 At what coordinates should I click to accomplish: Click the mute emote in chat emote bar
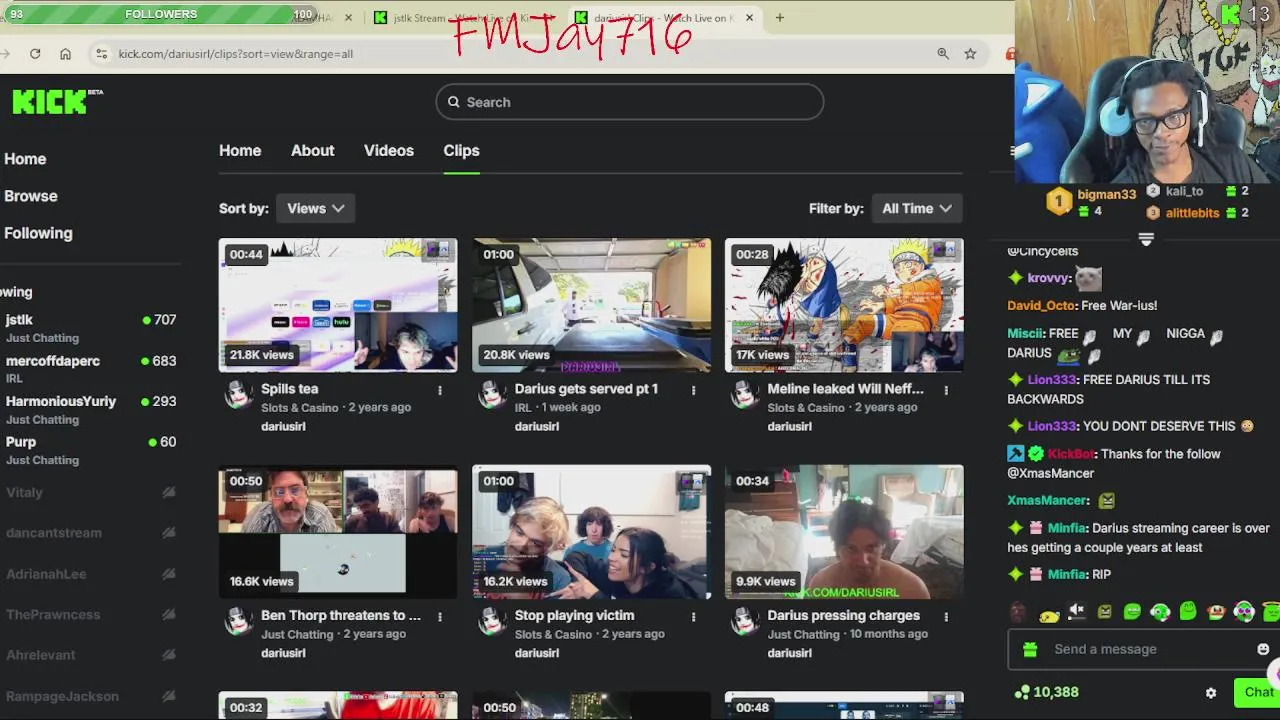tap(1076, 611)
